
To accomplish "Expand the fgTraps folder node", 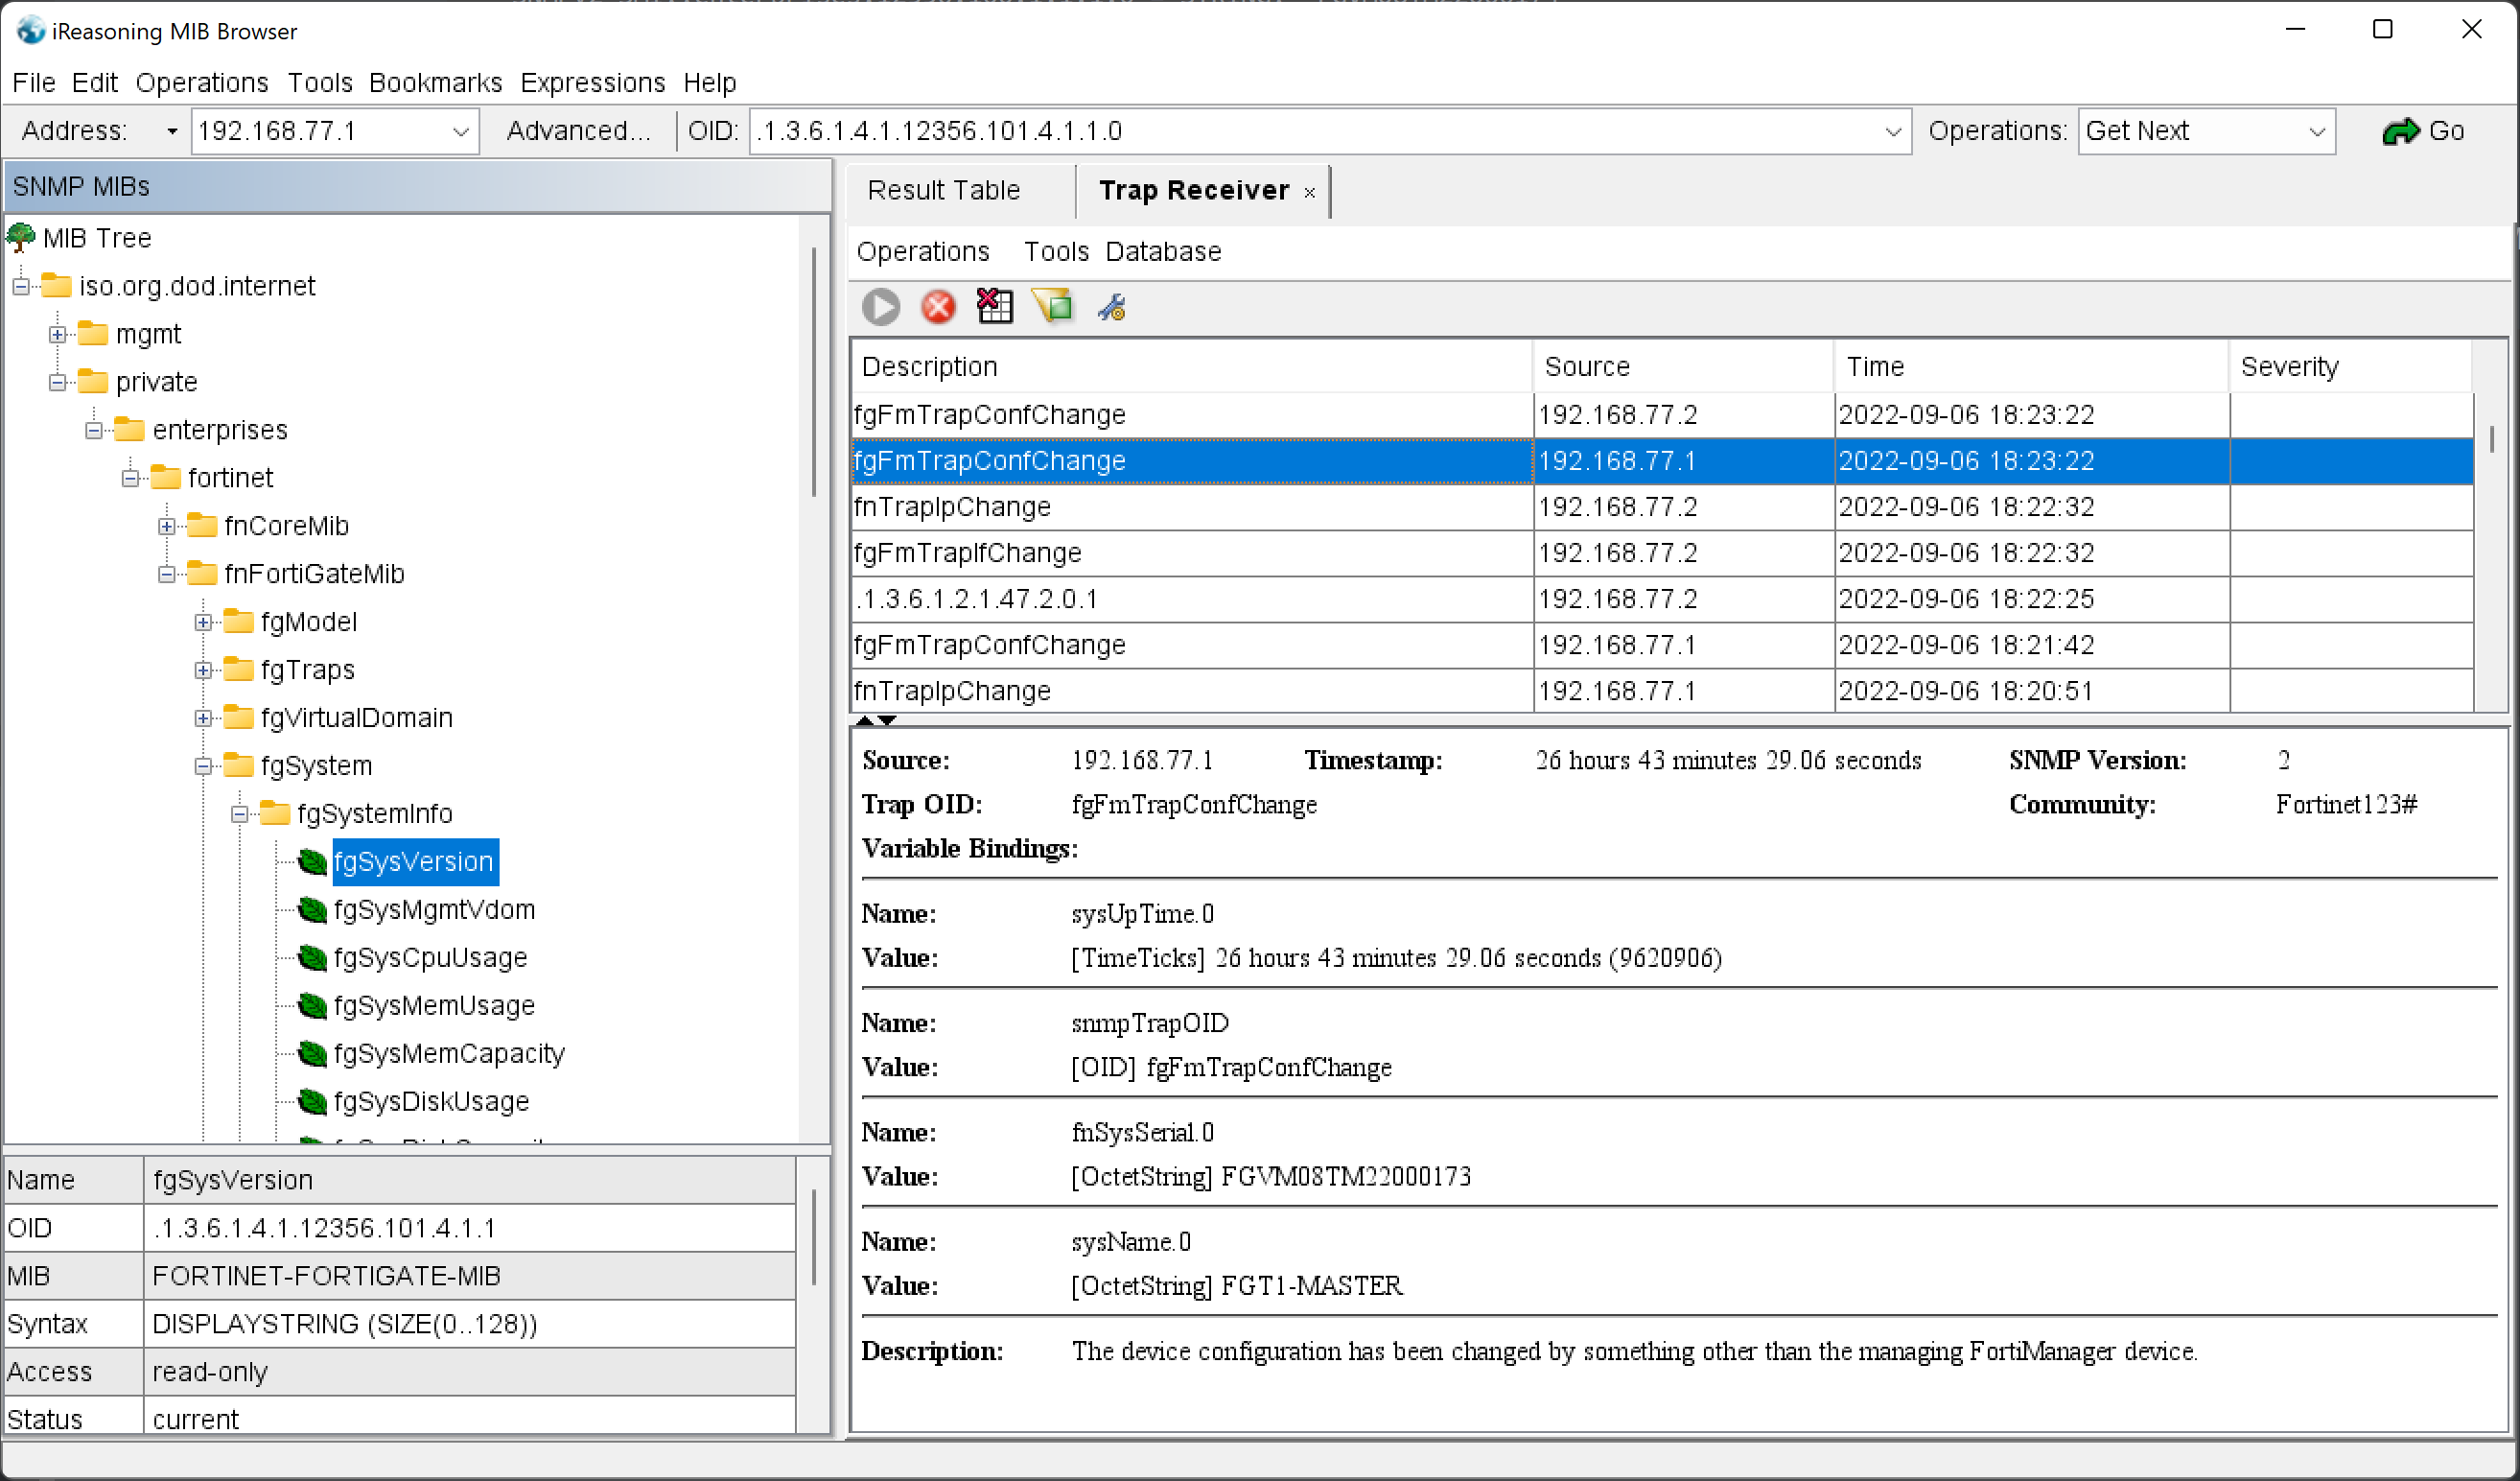I will 203,670.
